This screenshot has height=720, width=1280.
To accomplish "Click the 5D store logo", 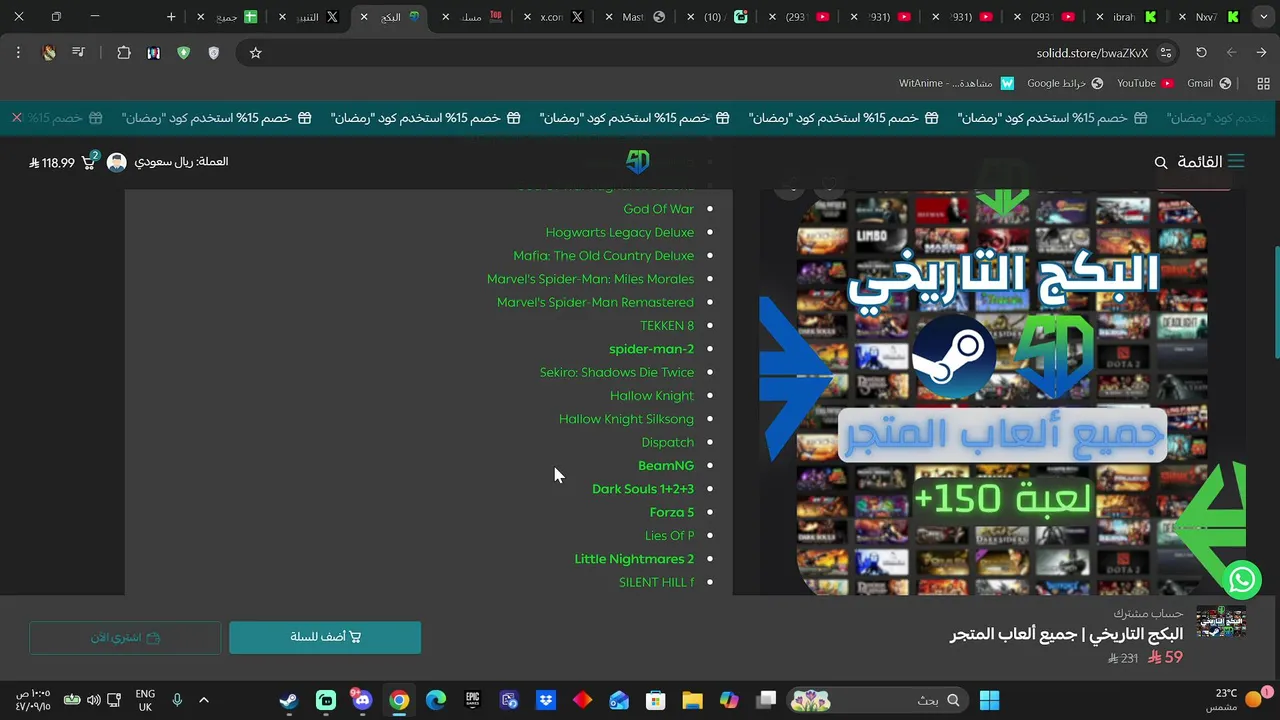I will 638,162.
